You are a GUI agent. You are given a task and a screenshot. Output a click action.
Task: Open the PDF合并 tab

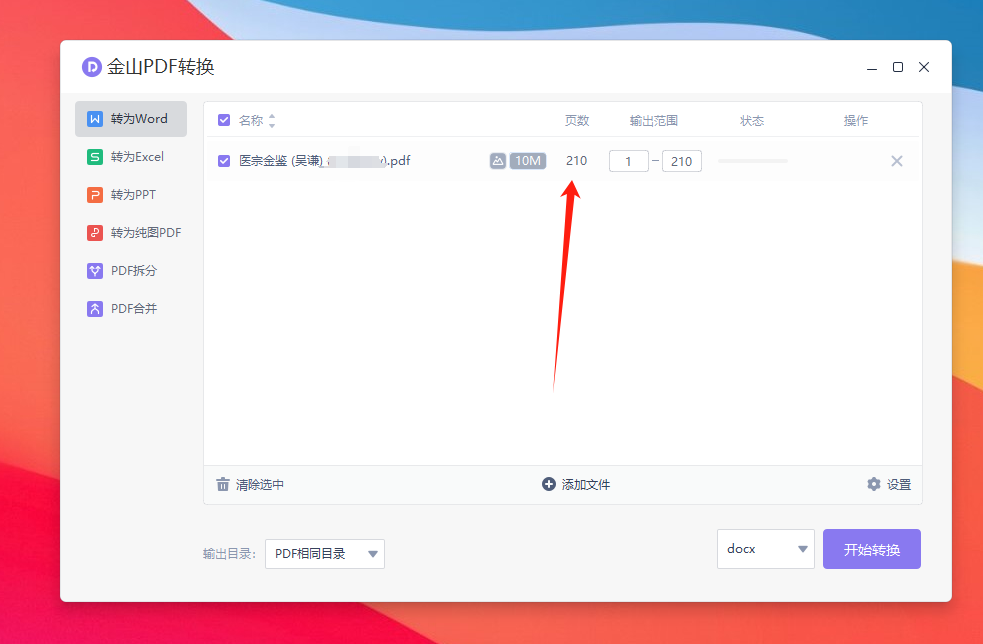tap(131, 309)
